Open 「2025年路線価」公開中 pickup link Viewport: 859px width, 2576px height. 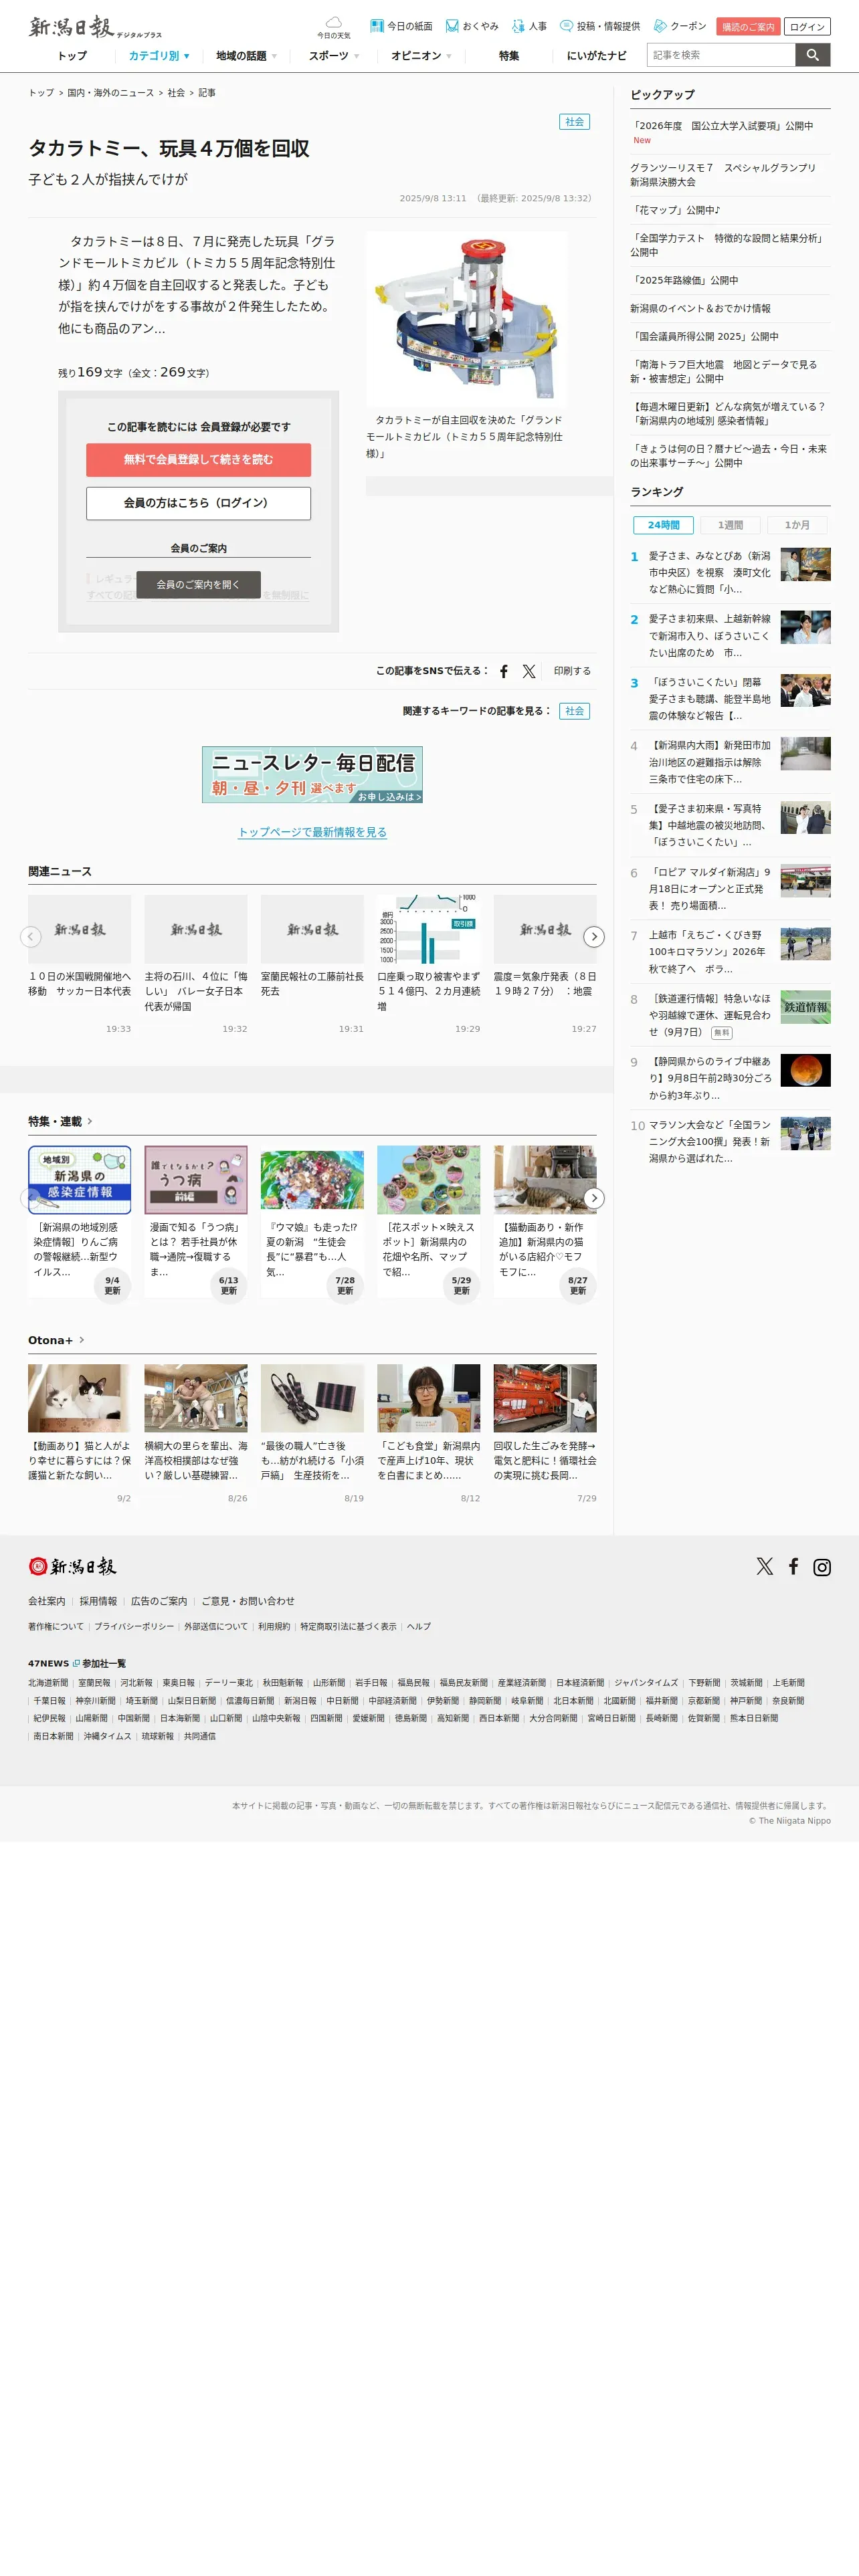coord(684,280)
